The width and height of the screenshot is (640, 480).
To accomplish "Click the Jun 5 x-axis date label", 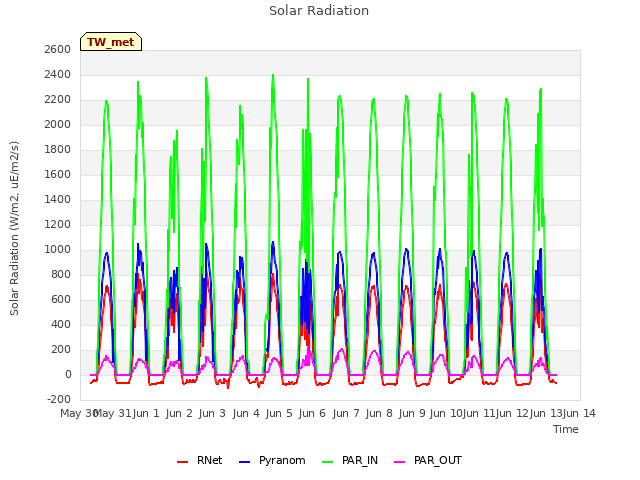I will pyautogui.click(x=279, y=413).
